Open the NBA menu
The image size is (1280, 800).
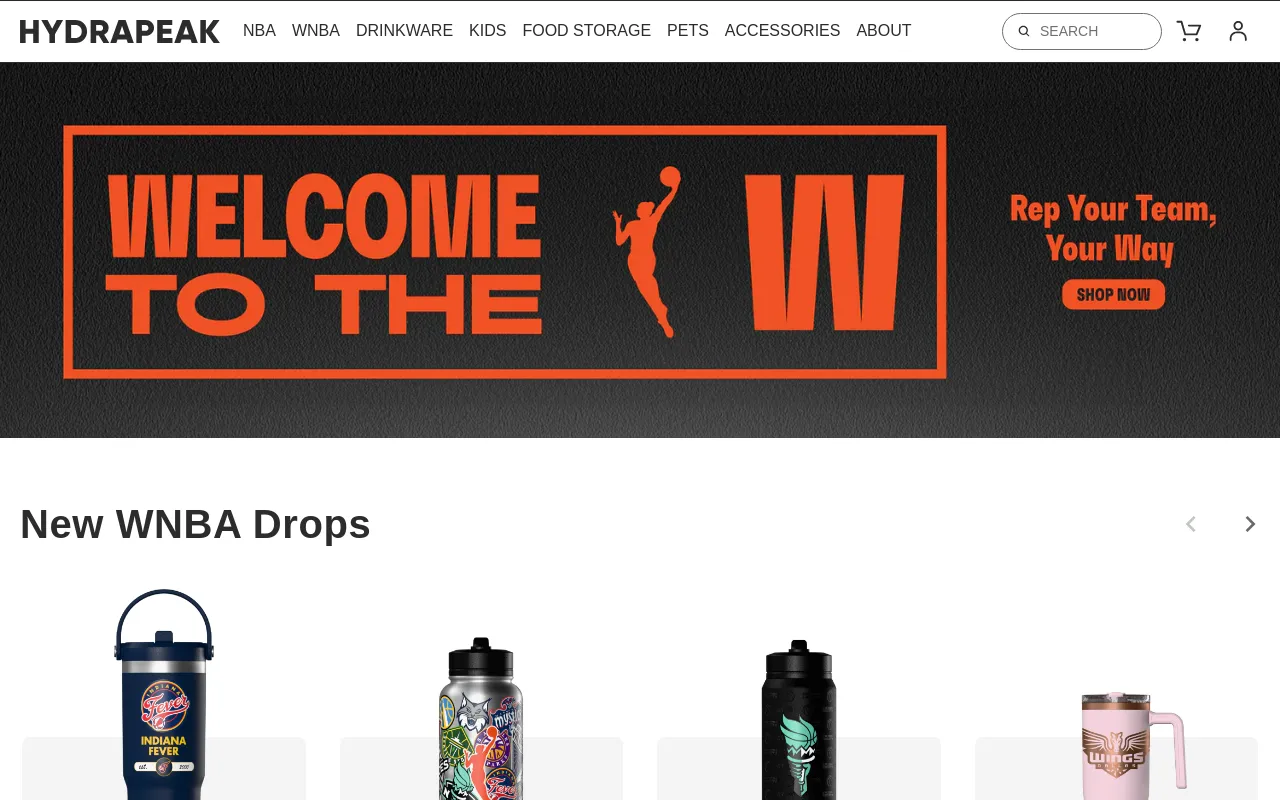(x=259, y=31)
